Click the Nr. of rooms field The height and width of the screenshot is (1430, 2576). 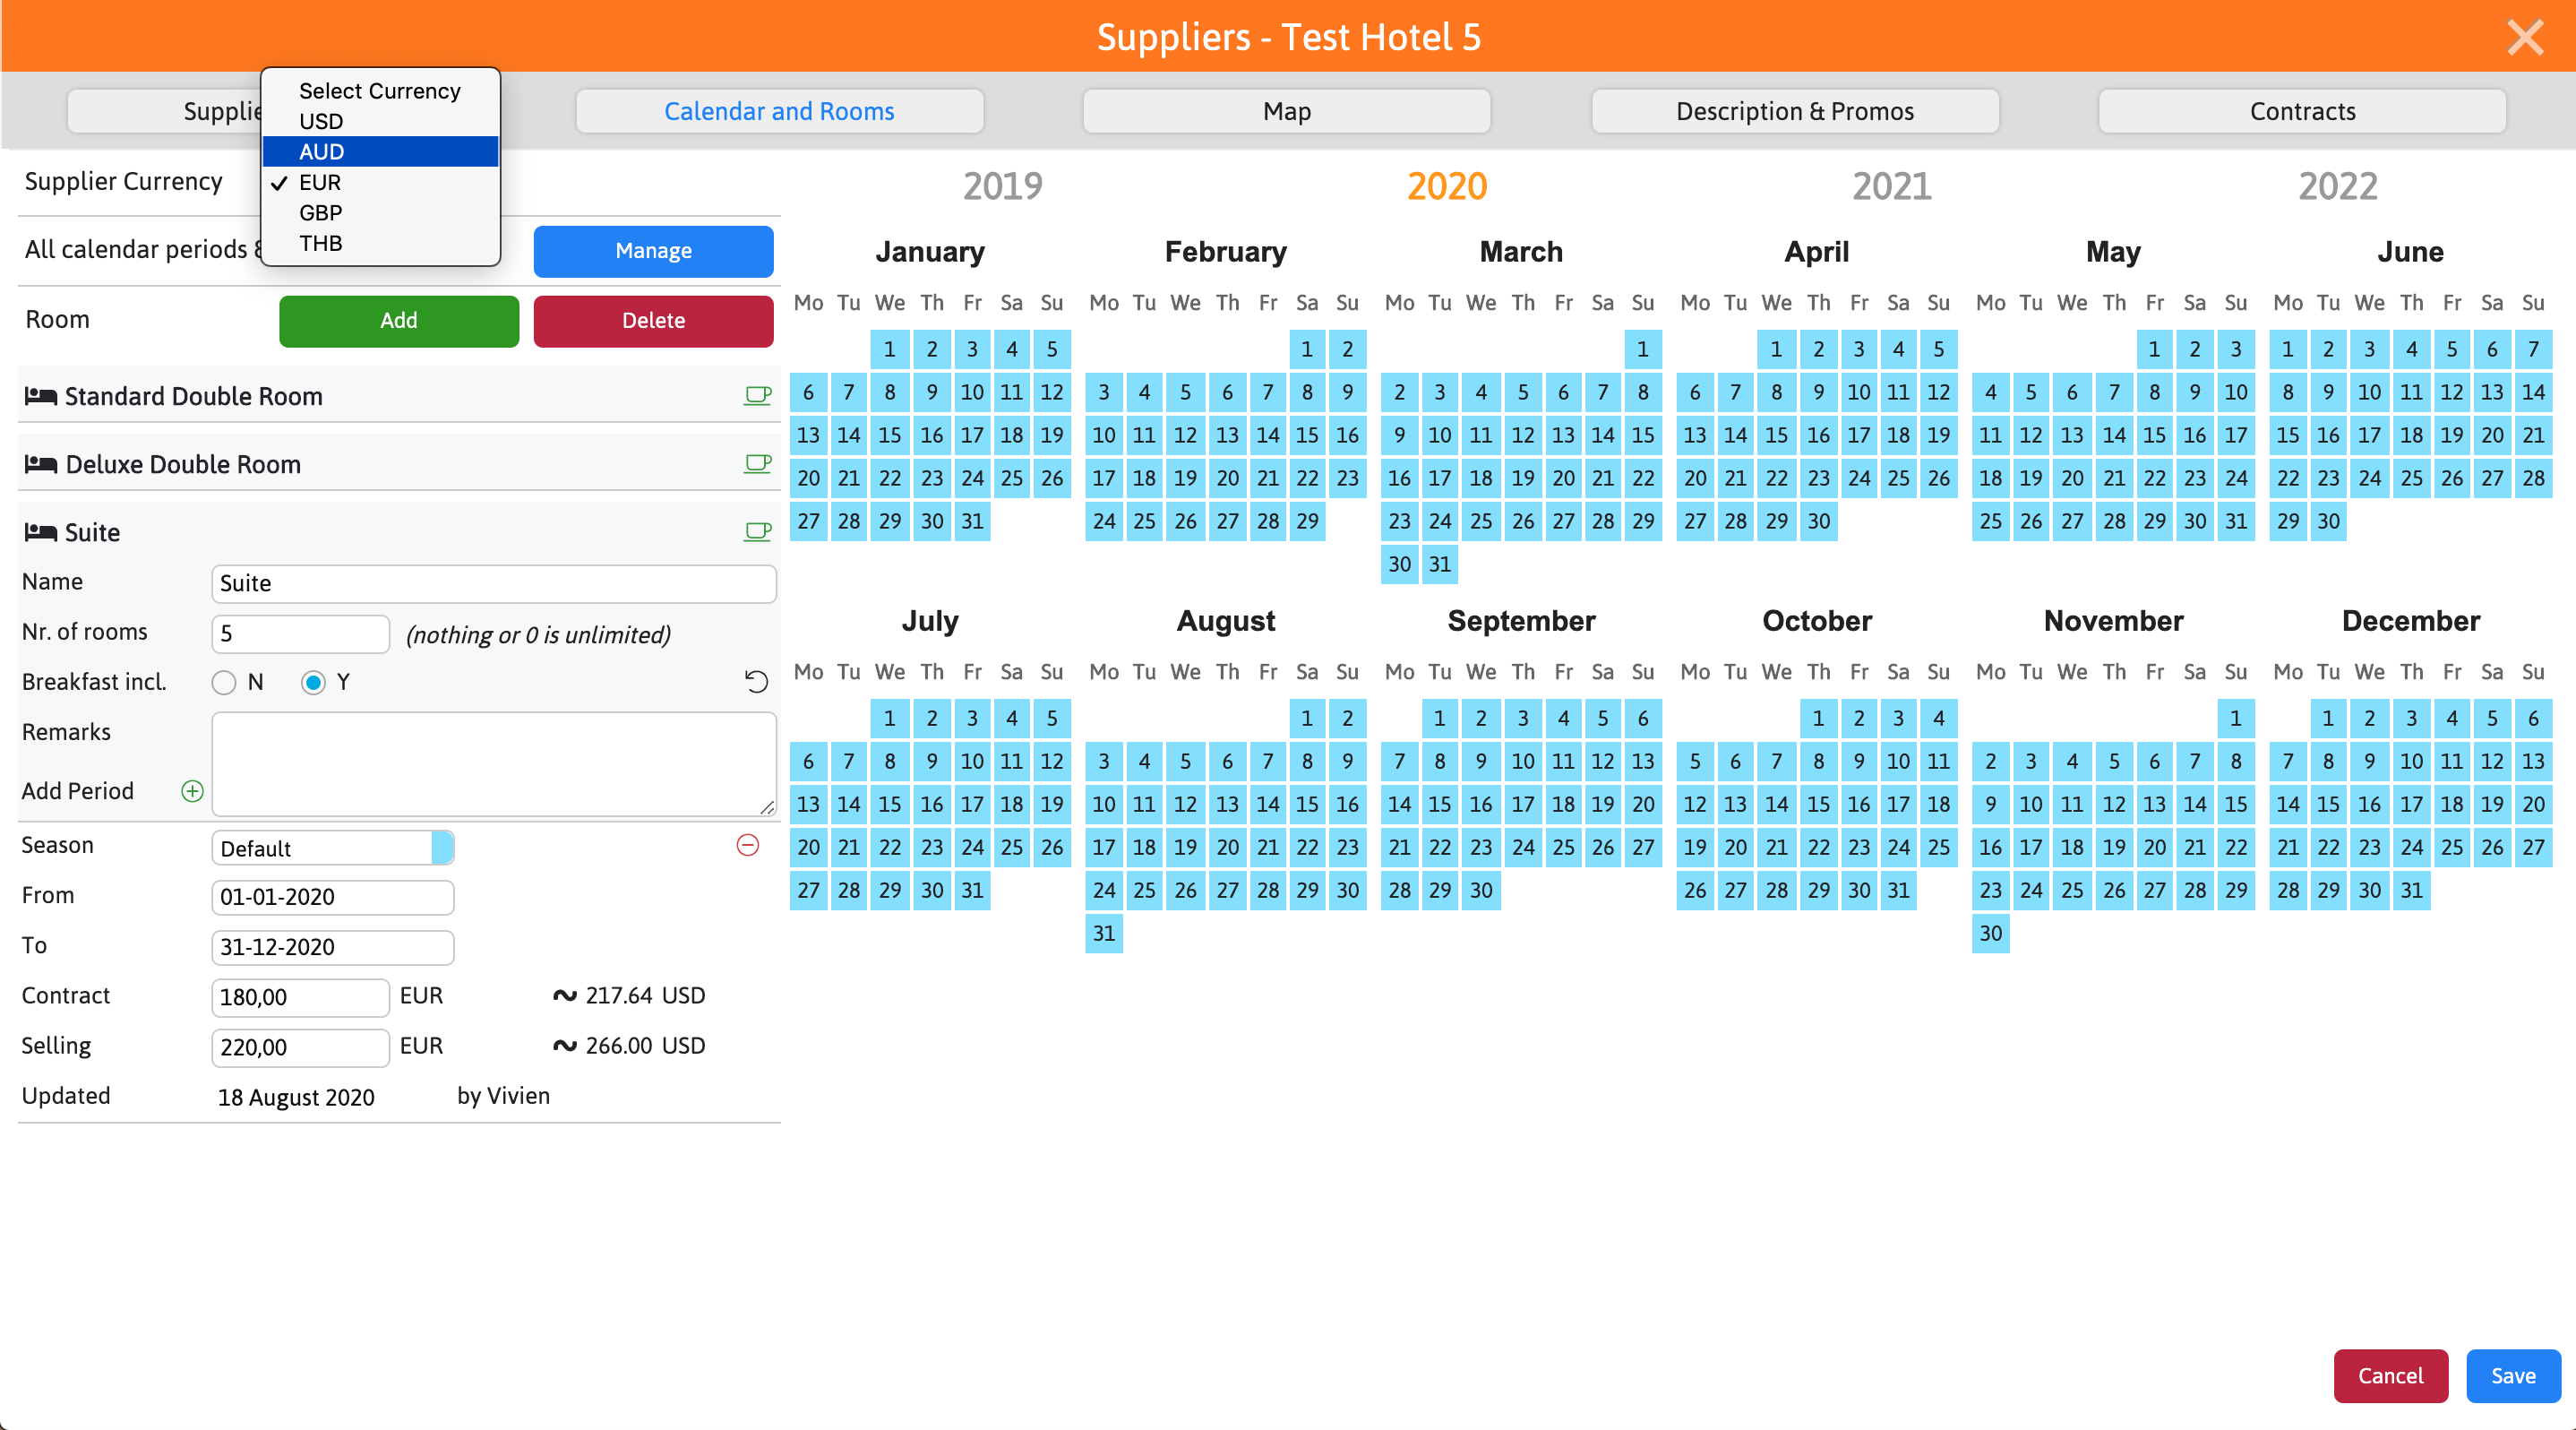coord(300,634)
